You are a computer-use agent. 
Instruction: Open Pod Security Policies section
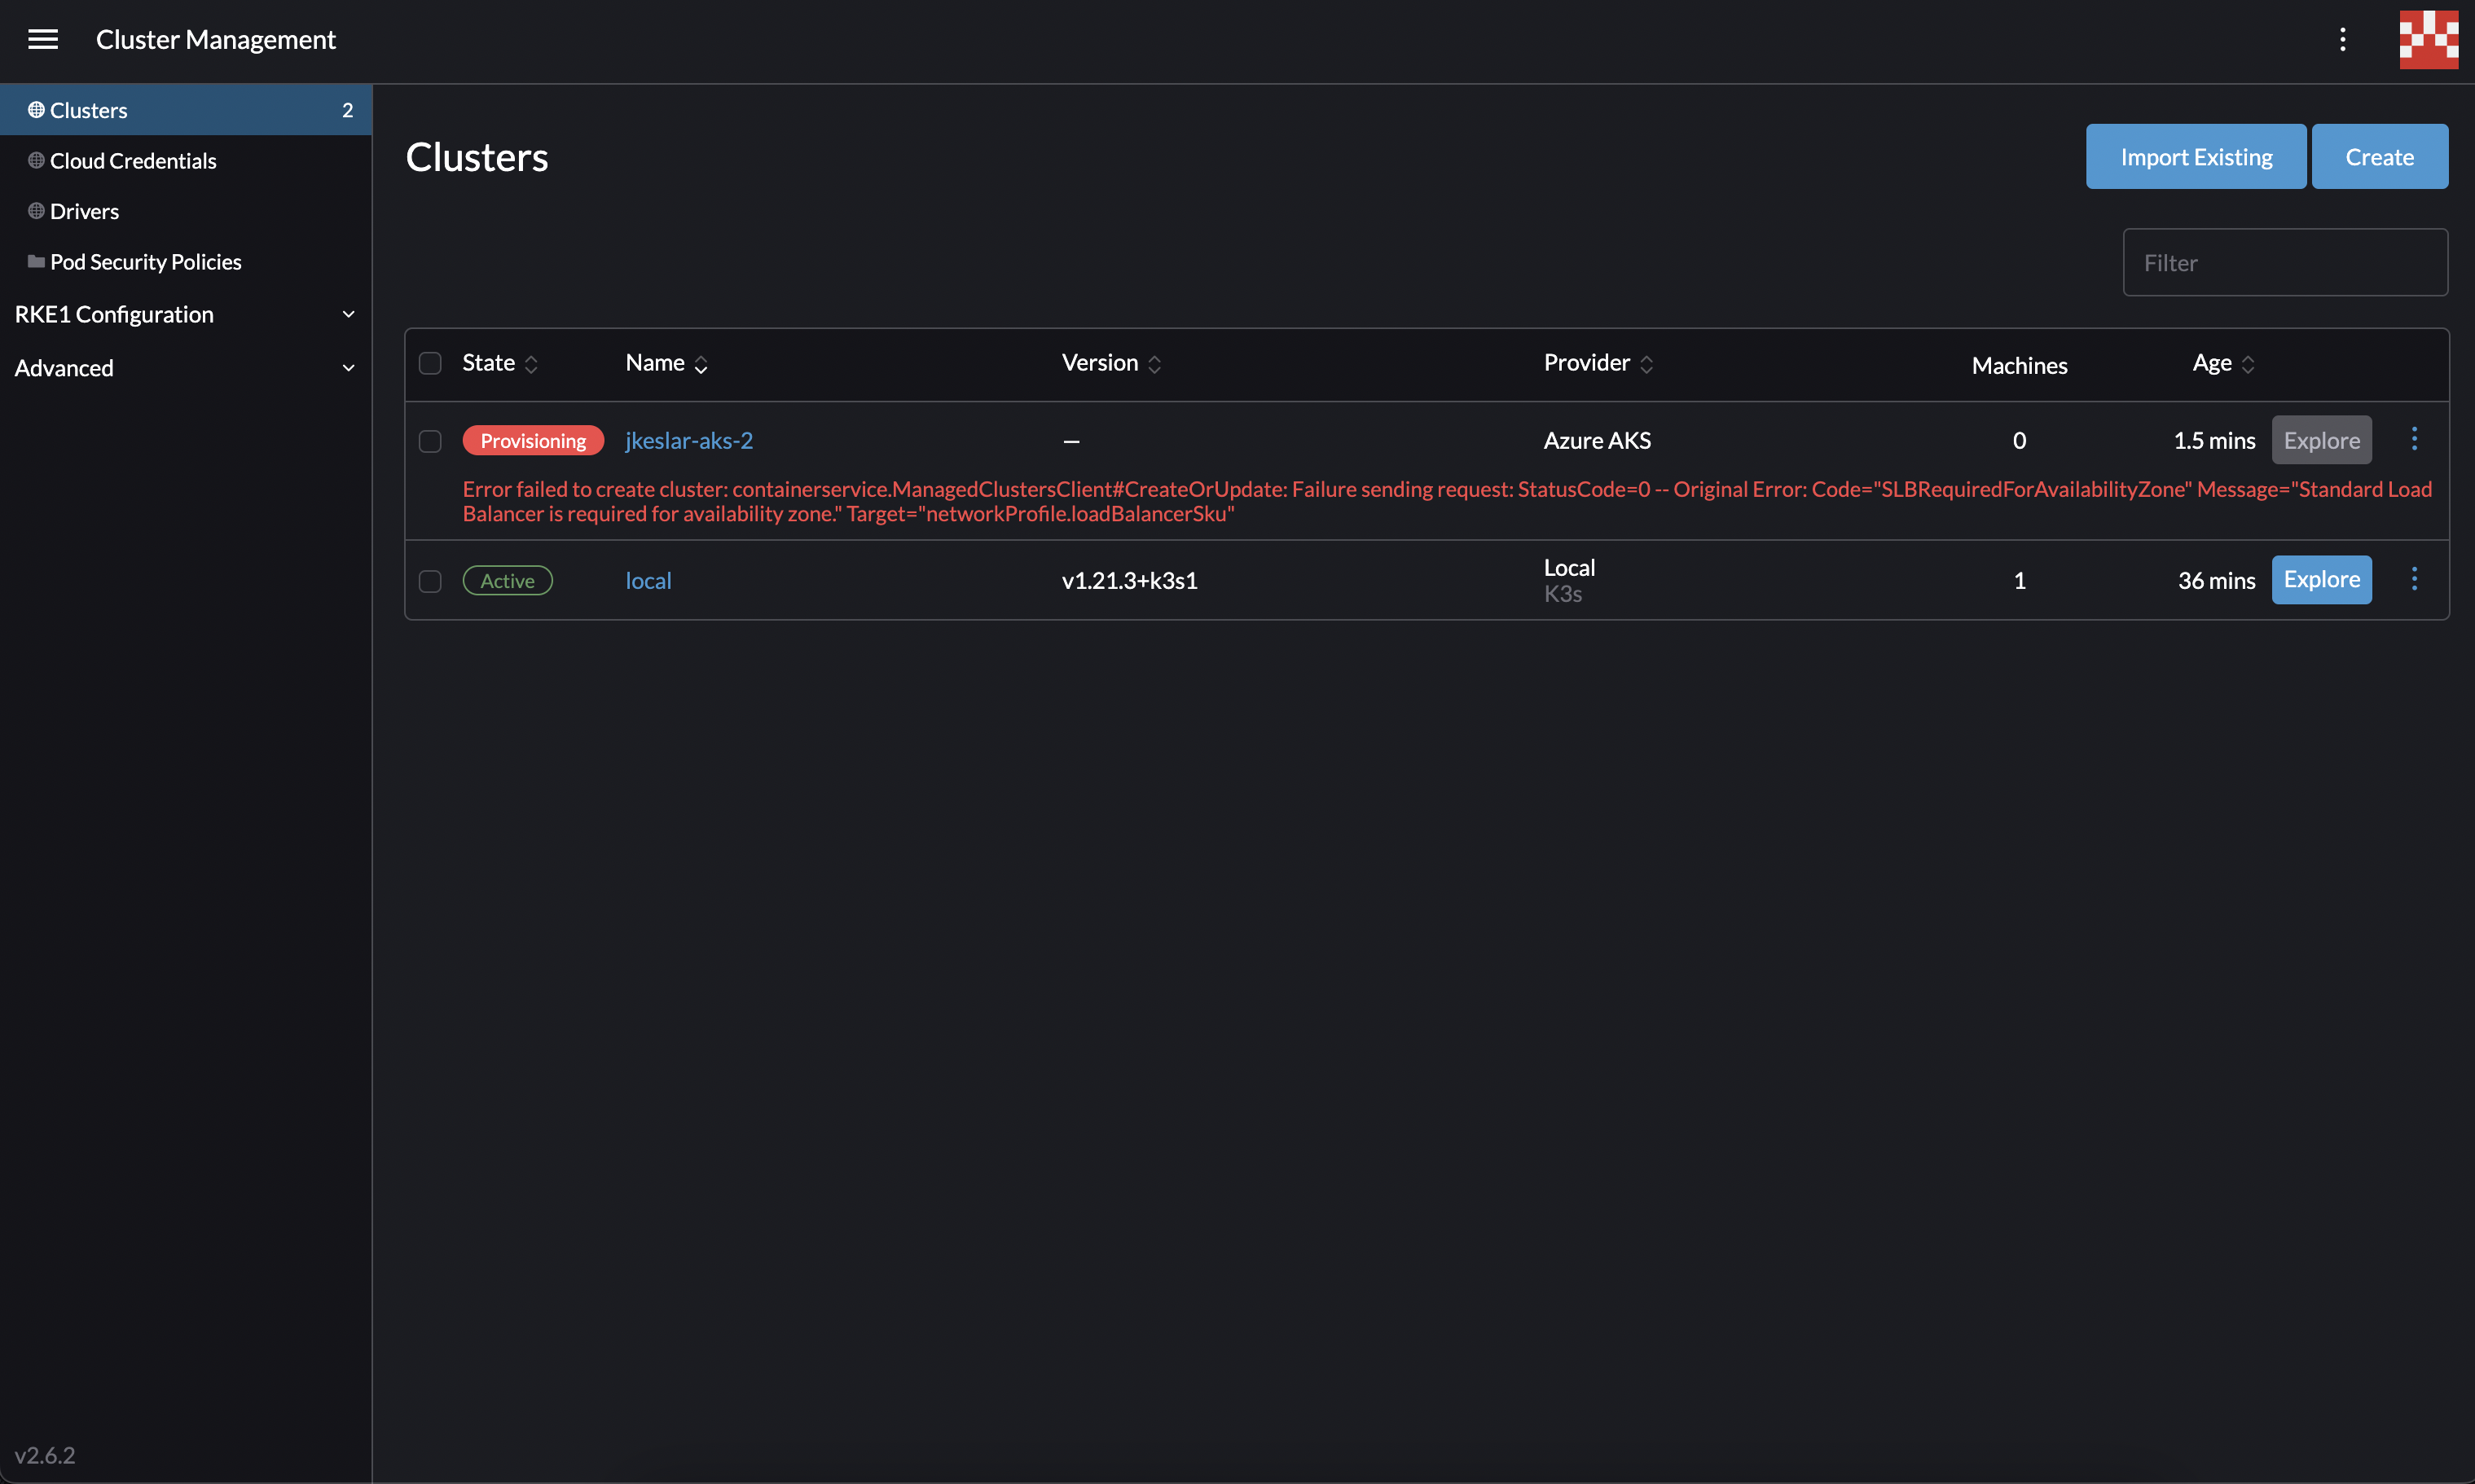pos(144,261)
